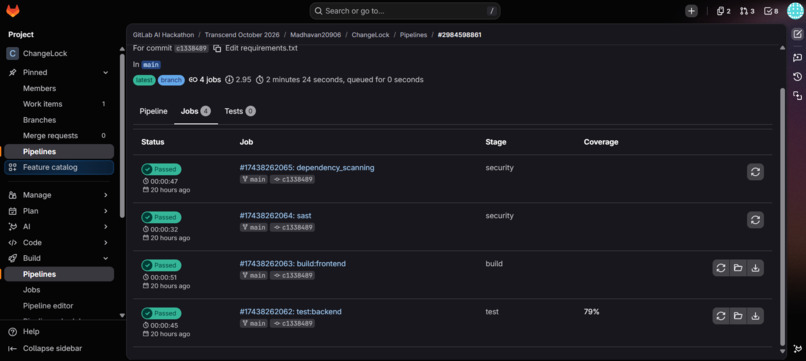The width and height of the screenshot is (806, 361).
Task: Download artifacts of test:backend job
Action: pyautogui.click(x=755, y=316)
